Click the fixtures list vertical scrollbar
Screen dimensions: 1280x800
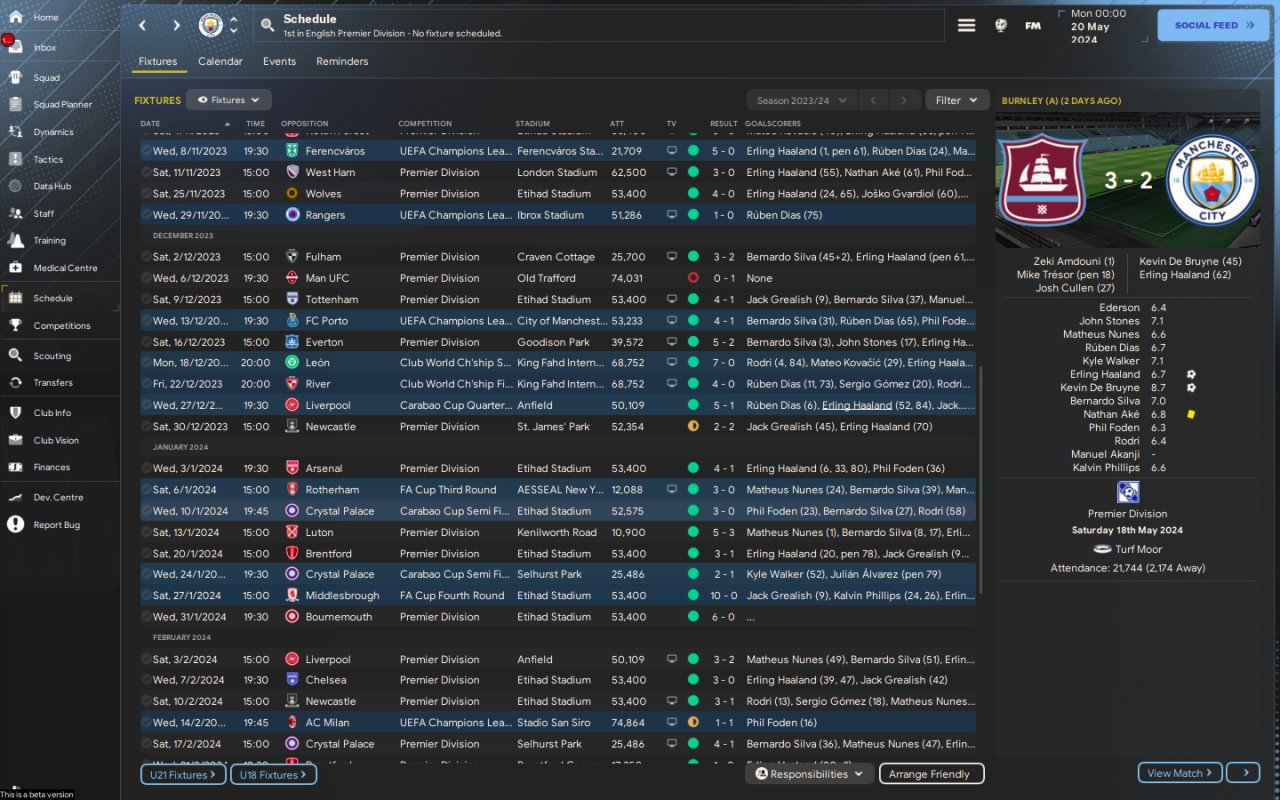(x=981, y=480)
